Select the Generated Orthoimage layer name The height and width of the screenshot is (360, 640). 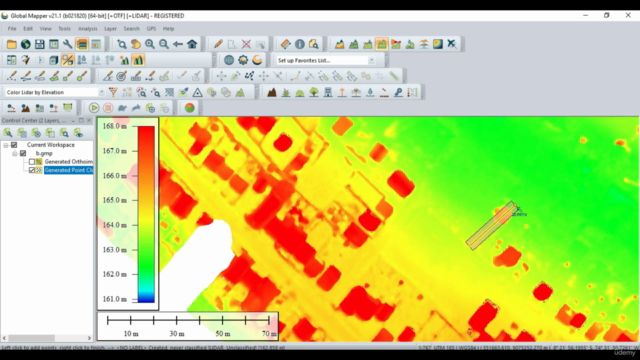[69, 162]
